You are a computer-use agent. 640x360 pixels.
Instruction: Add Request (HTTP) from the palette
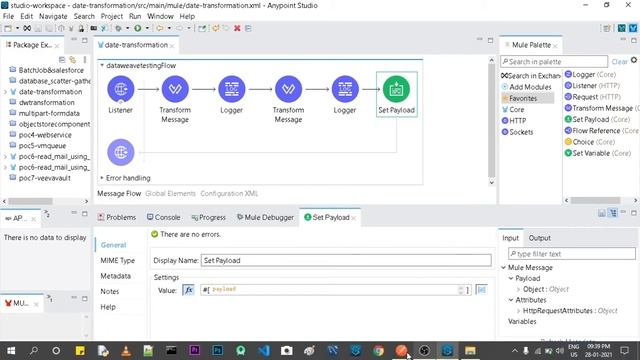(x=592, y=97)
